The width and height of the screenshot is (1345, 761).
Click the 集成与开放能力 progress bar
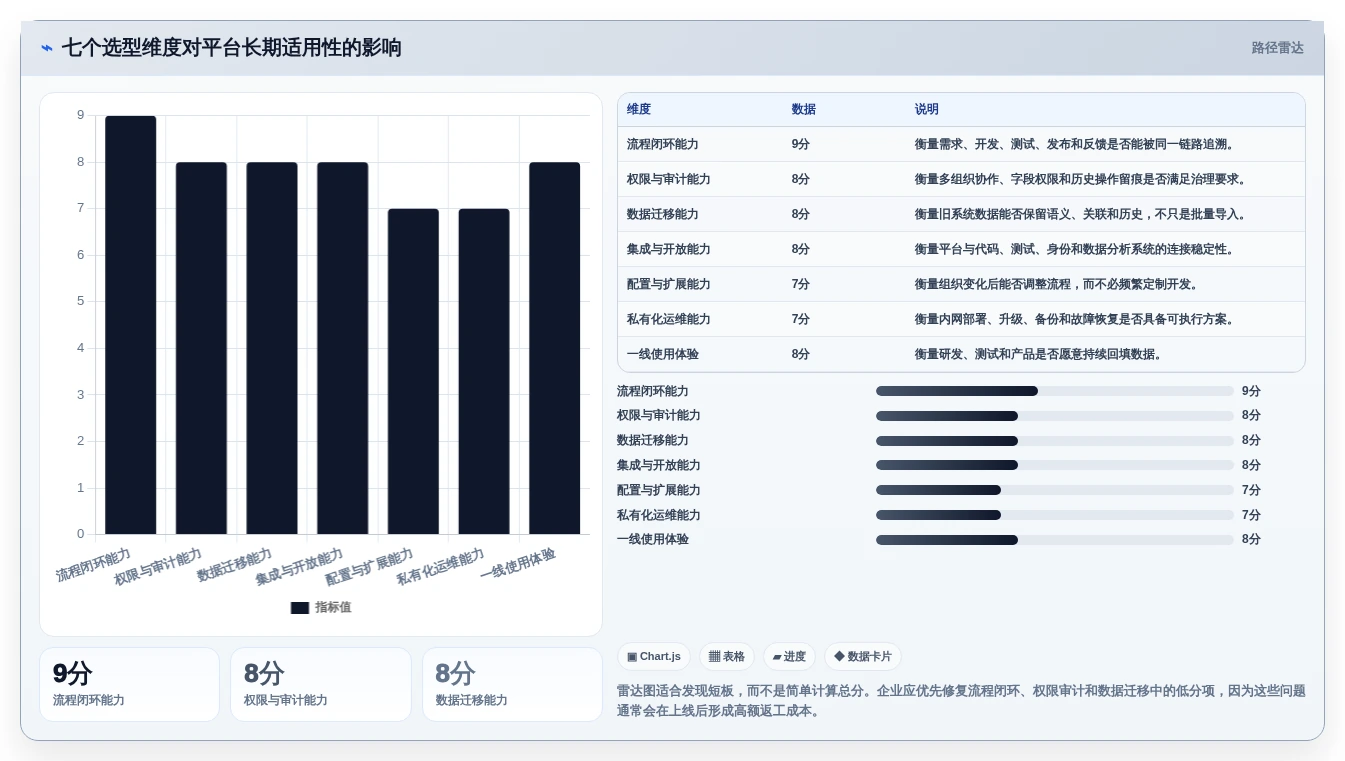[1055, 465]
